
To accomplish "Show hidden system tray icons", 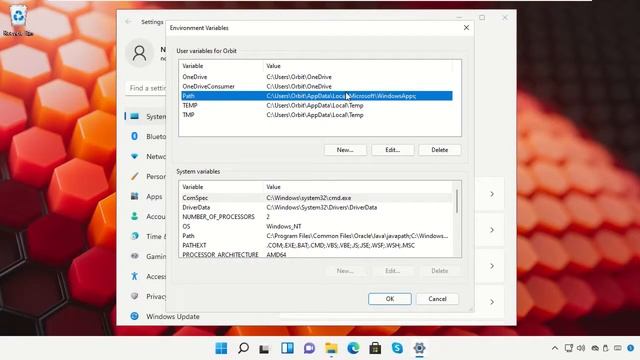I will point(555,348).
